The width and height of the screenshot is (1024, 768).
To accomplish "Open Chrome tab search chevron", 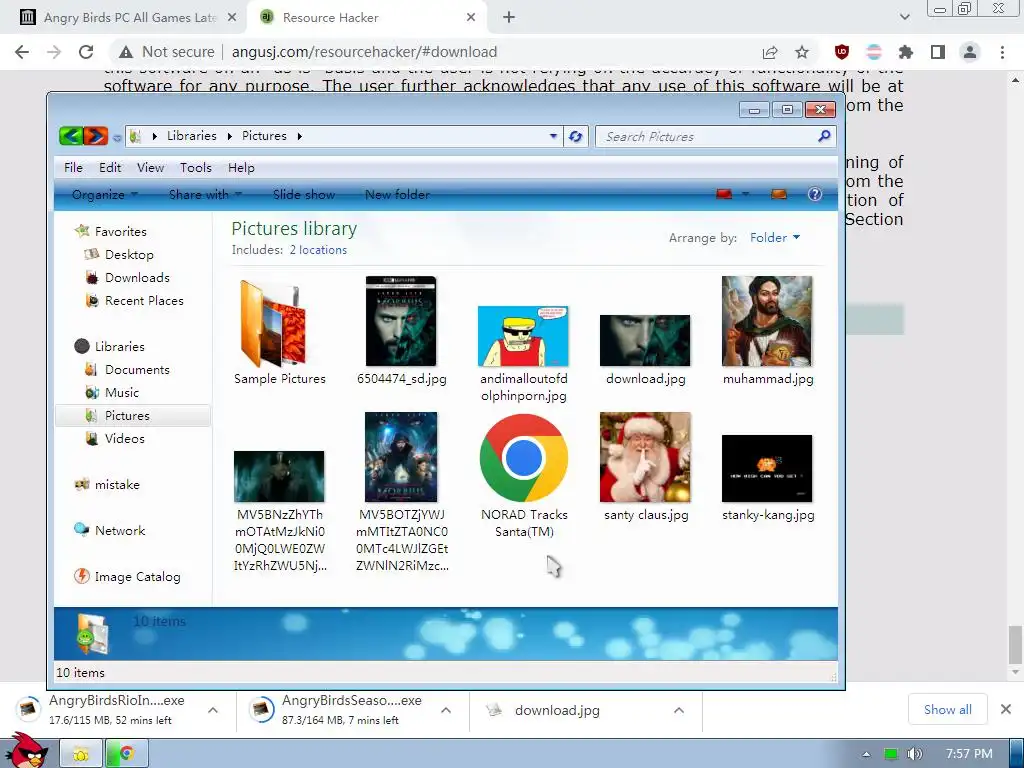I will pyautogui.click(x=904, y=18).
